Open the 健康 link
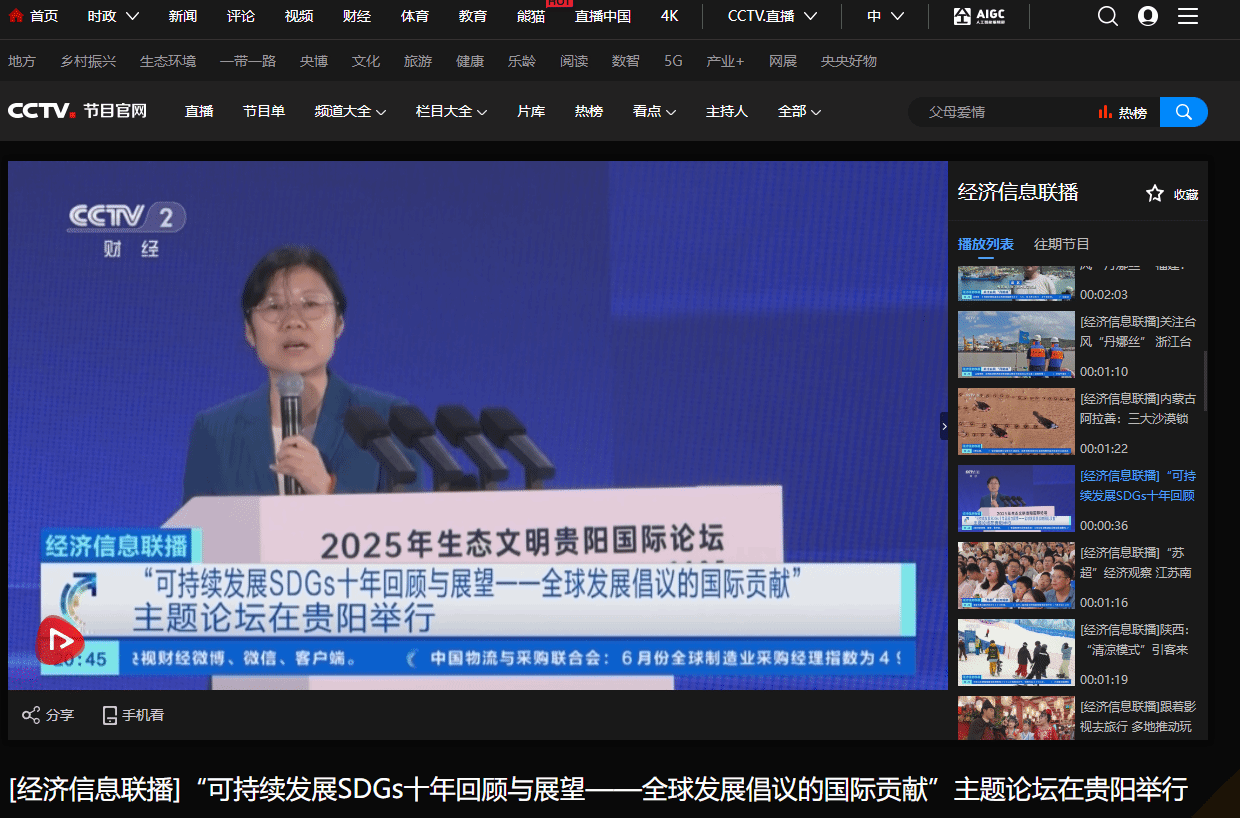This screenshot has width=1240, height=818. 470,61
